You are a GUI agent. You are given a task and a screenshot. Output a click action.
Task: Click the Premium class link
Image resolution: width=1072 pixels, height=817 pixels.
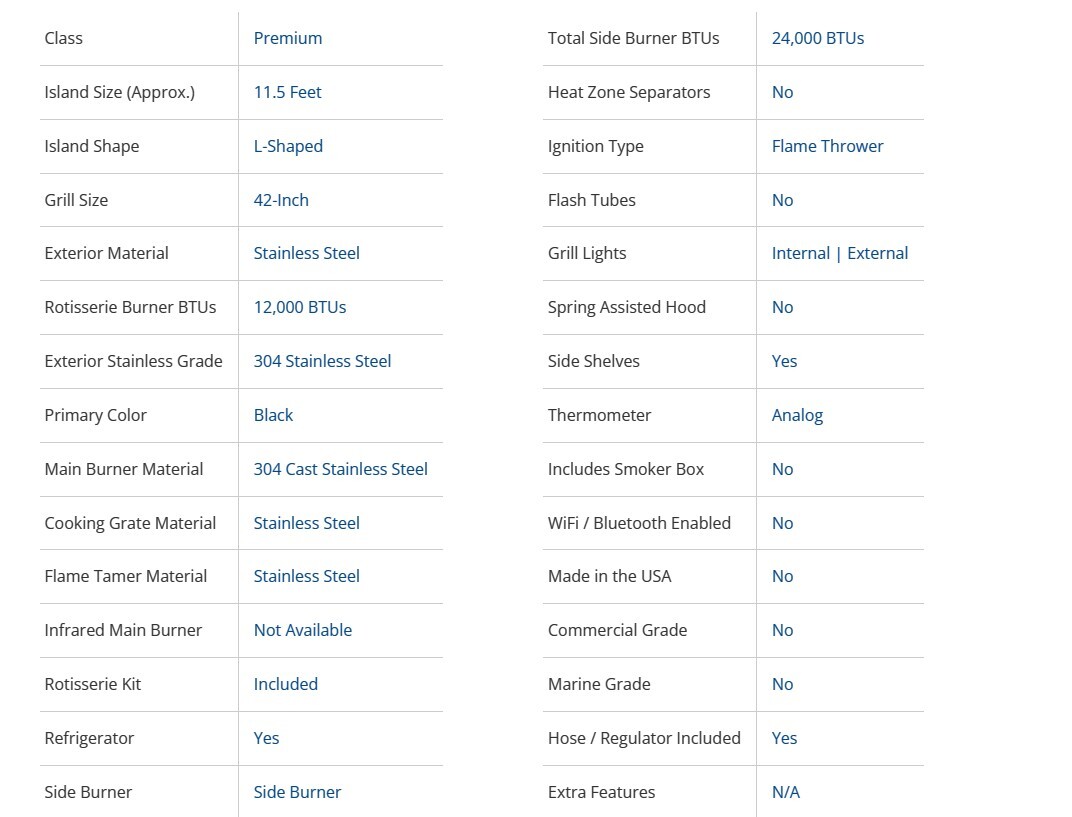tap(287, 38)
